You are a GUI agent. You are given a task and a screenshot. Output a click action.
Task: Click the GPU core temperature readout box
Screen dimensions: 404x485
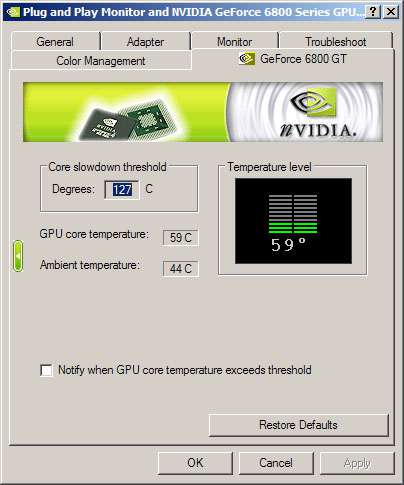(x=181, y=238)
